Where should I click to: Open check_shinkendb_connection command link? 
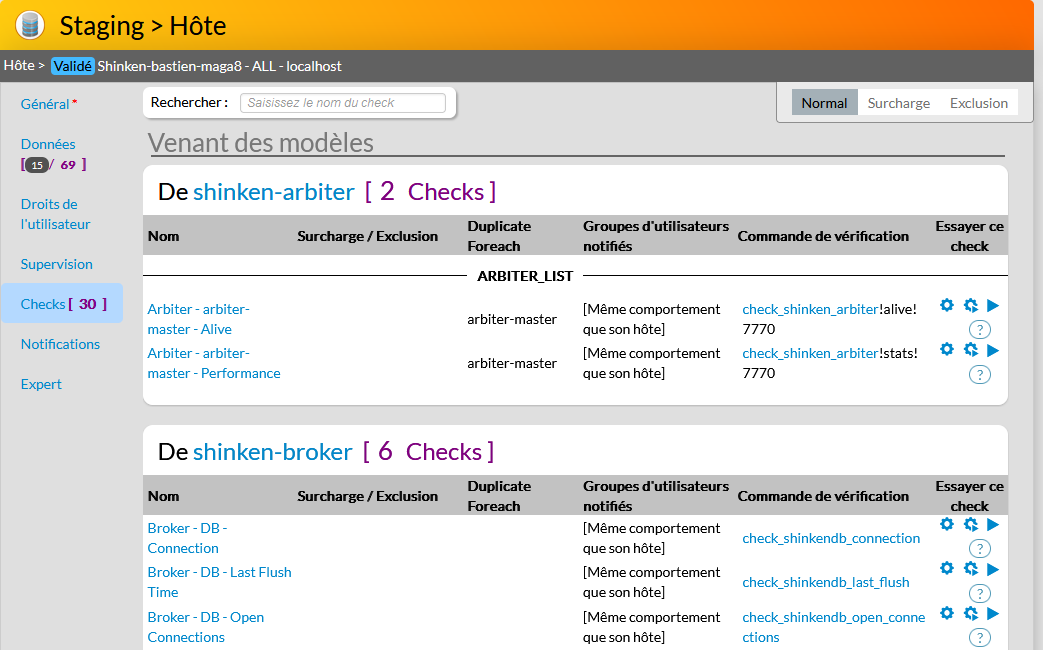tap(831, 538)
